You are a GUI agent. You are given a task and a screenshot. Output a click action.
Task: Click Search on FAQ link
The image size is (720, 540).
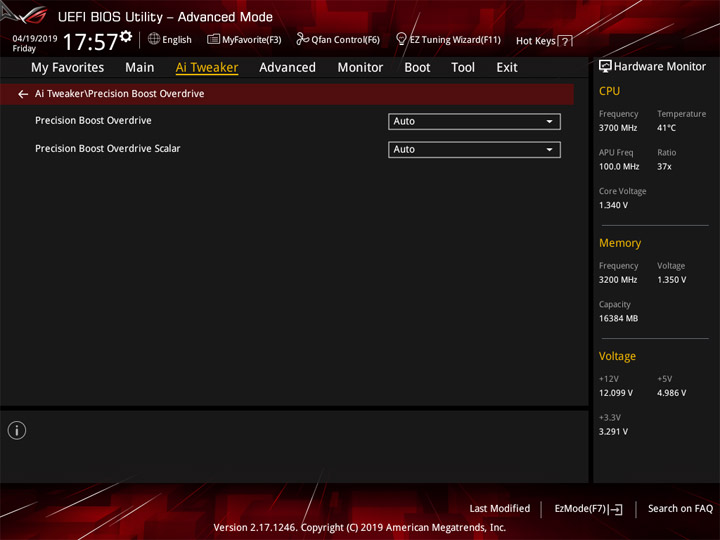tap(680, 508)
